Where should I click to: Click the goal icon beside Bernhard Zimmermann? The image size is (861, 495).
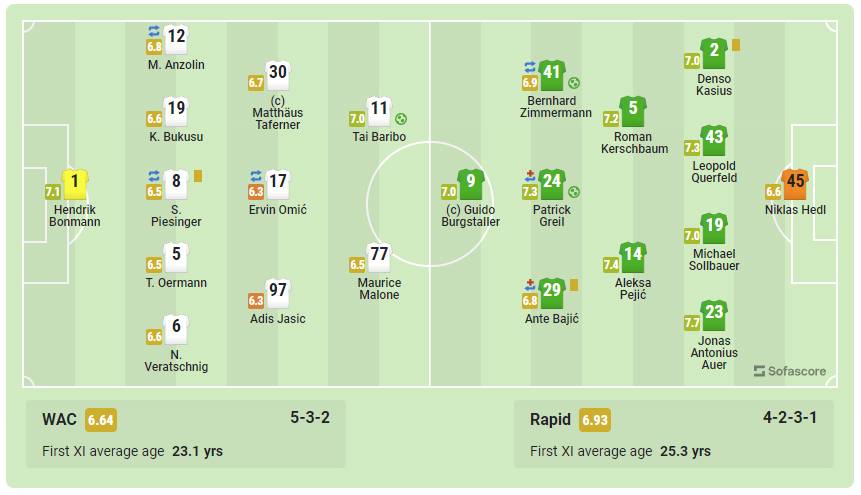coord(574,84)
